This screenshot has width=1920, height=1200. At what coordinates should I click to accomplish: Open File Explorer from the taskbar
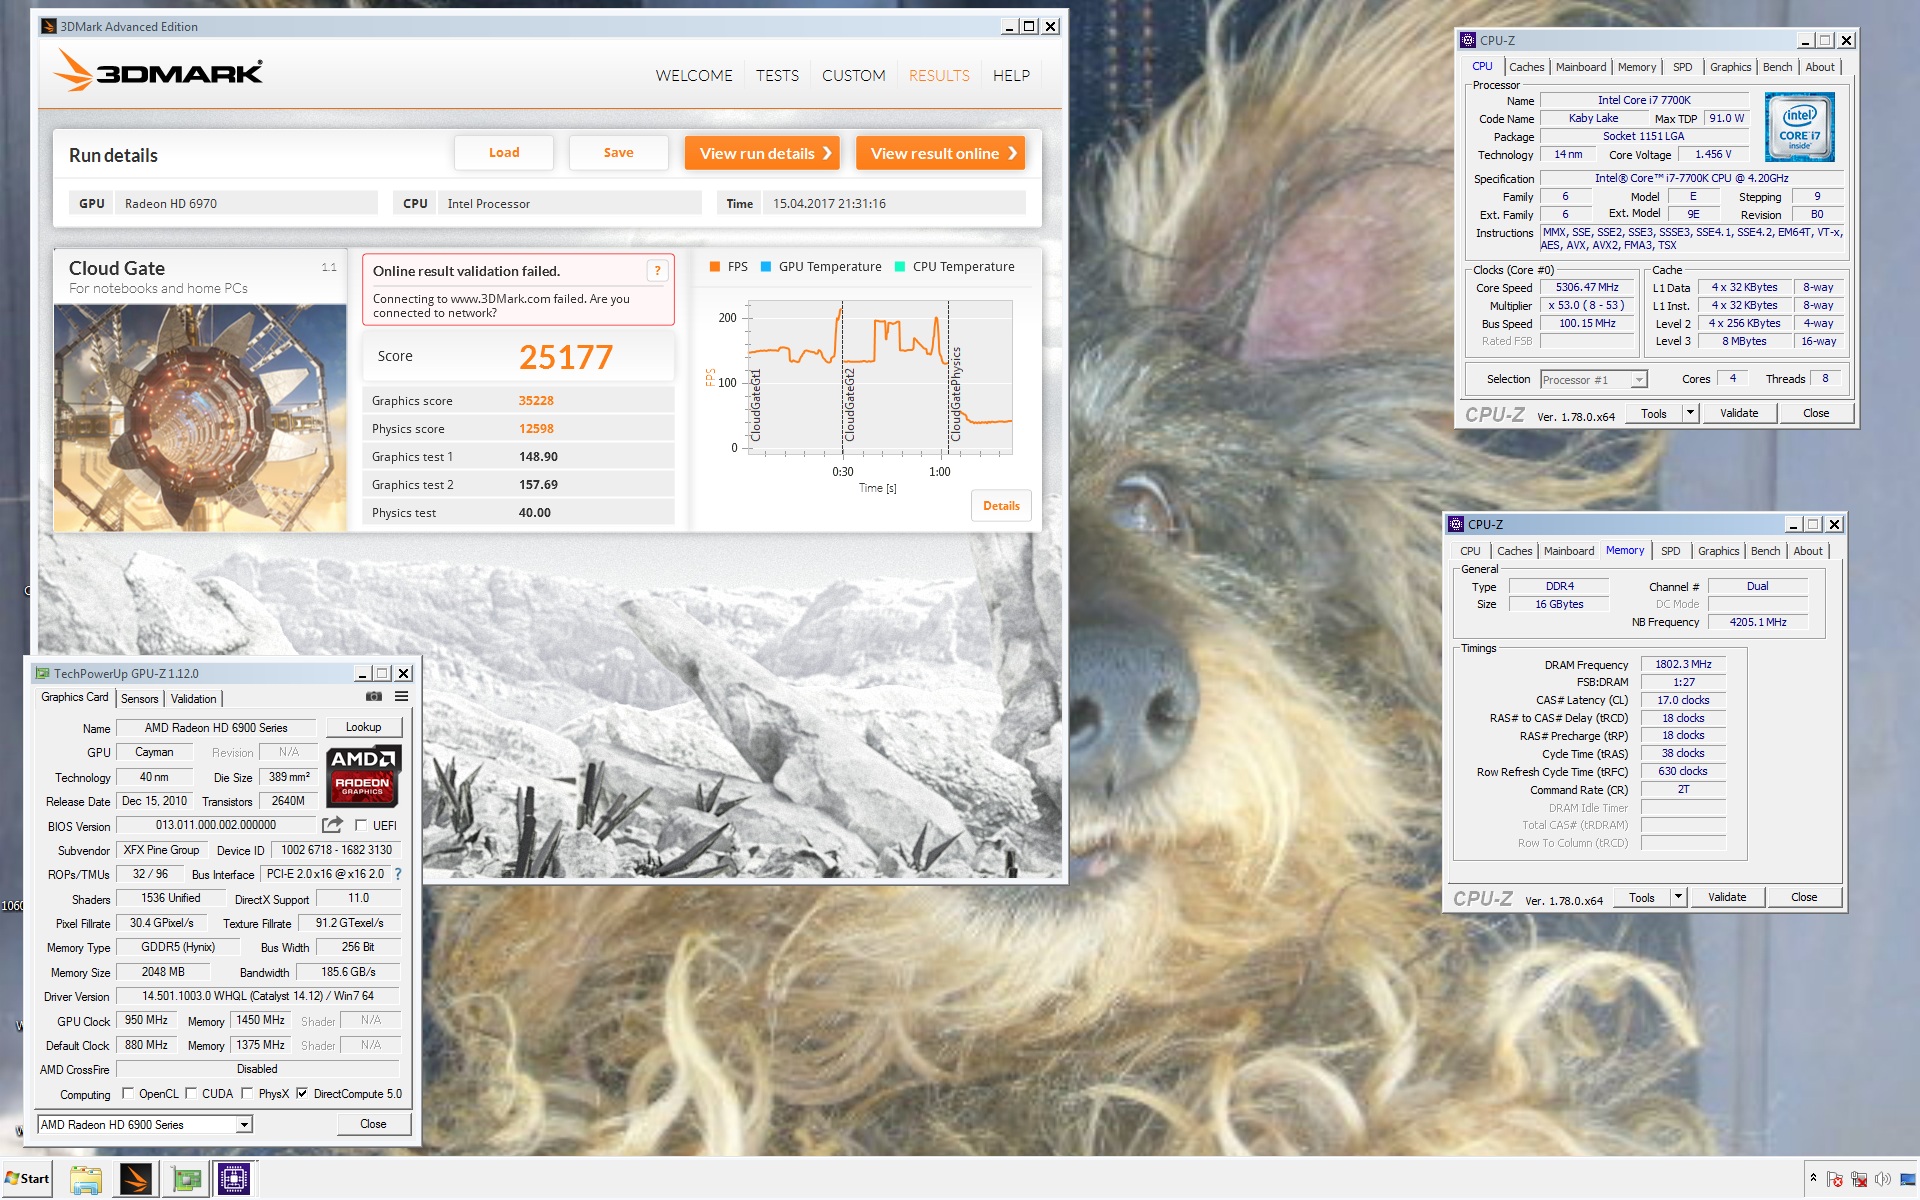pyautogui.click(x=86, y=1179)
